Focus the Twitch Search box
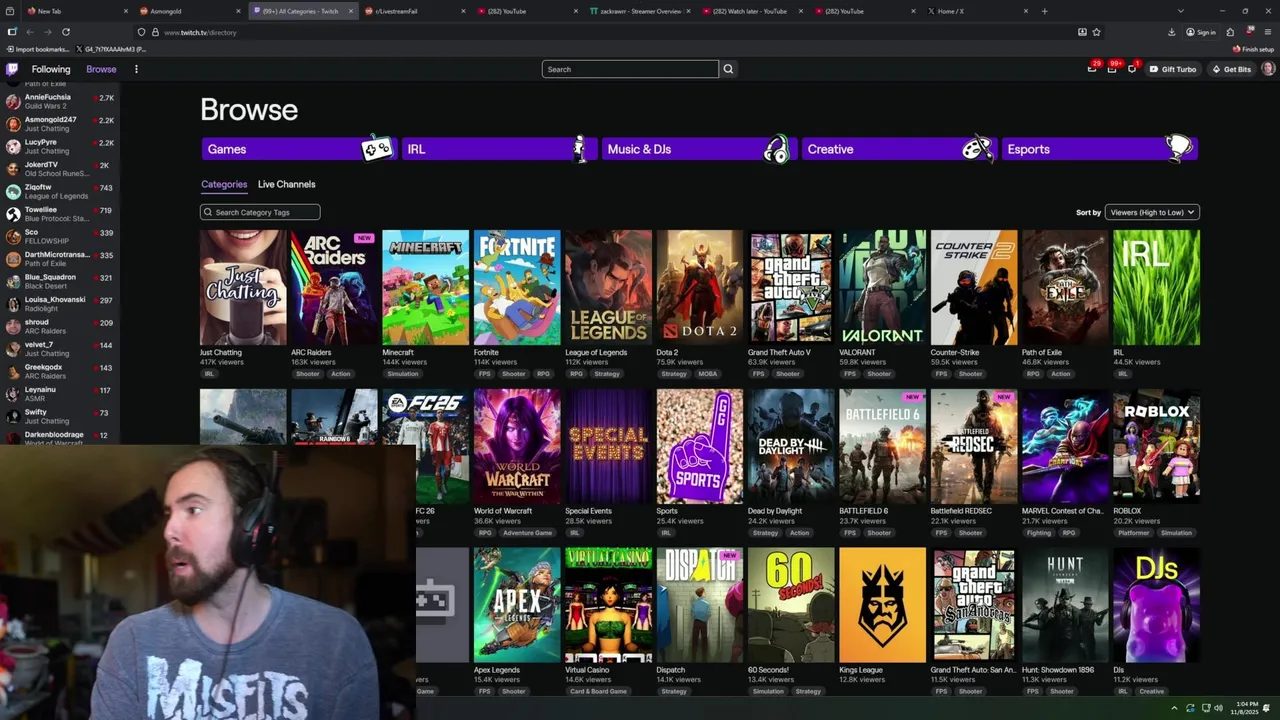This screenshot has width=1280, height=720. click(630, 69)
